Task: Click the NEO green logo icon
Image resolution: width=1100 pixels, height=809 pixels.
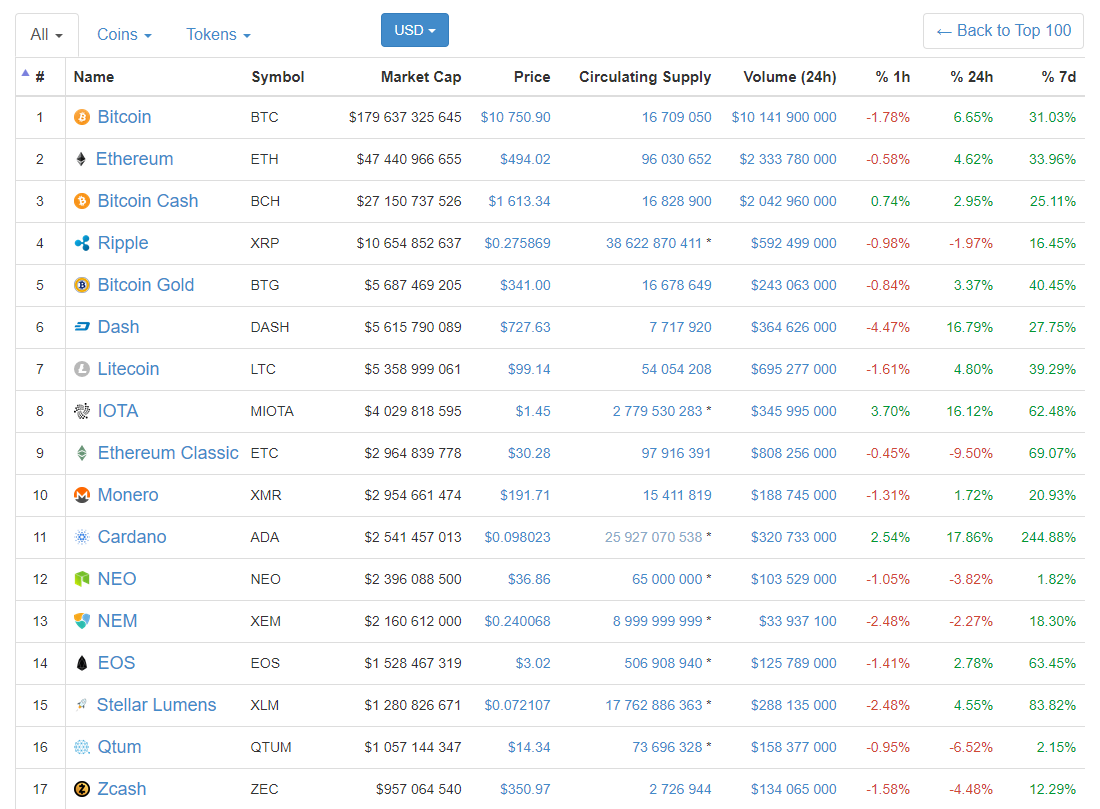Action: click(x=82, y=579)
